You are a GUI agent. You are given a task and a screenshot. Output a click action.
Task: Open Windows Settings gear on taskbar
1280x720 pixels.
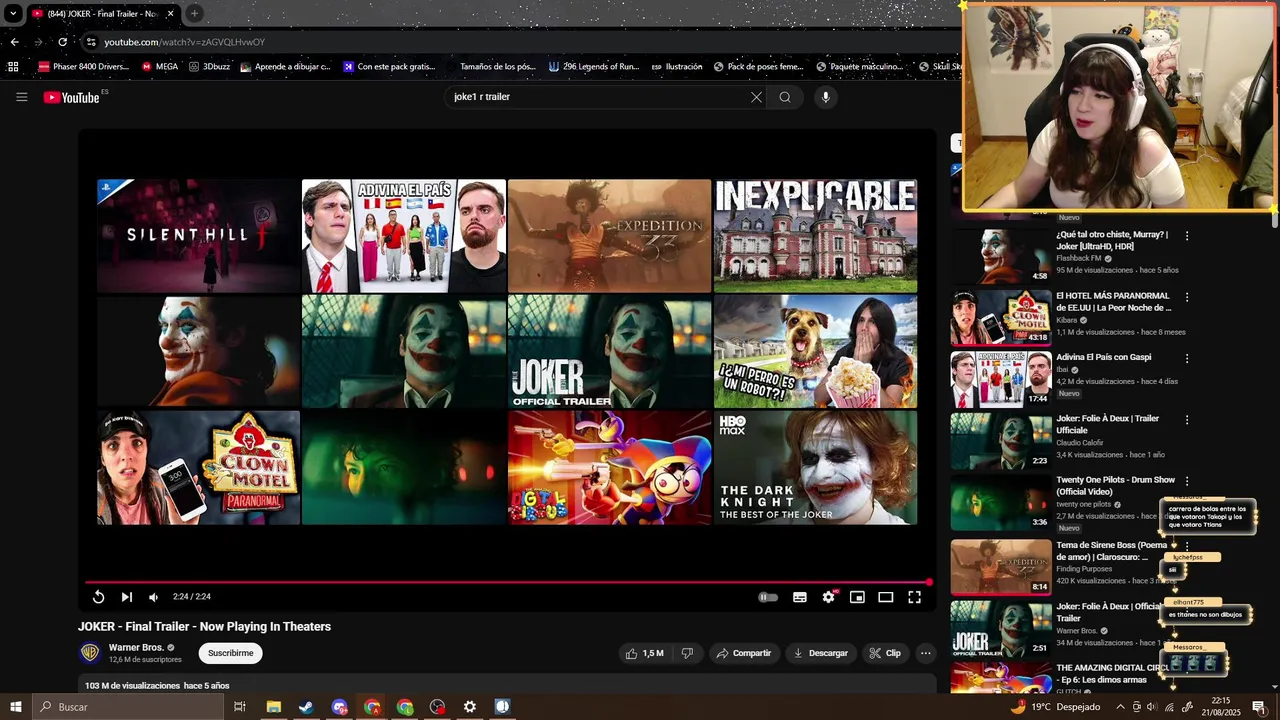(x=470, y=707)
